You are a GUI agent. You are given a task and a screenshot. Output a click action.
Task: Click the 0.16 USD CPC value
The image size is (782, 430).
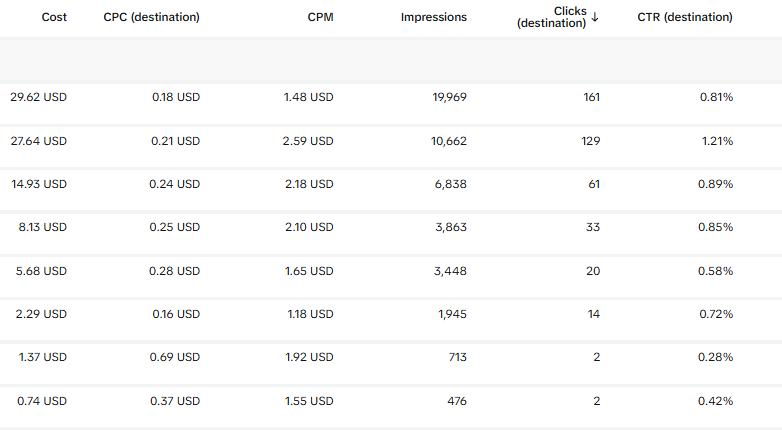(176, 314)
